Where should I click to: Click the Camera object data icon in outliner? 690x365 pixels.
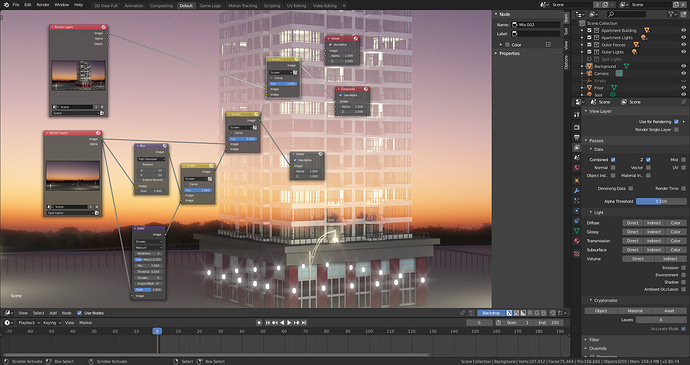click(619, 74)
